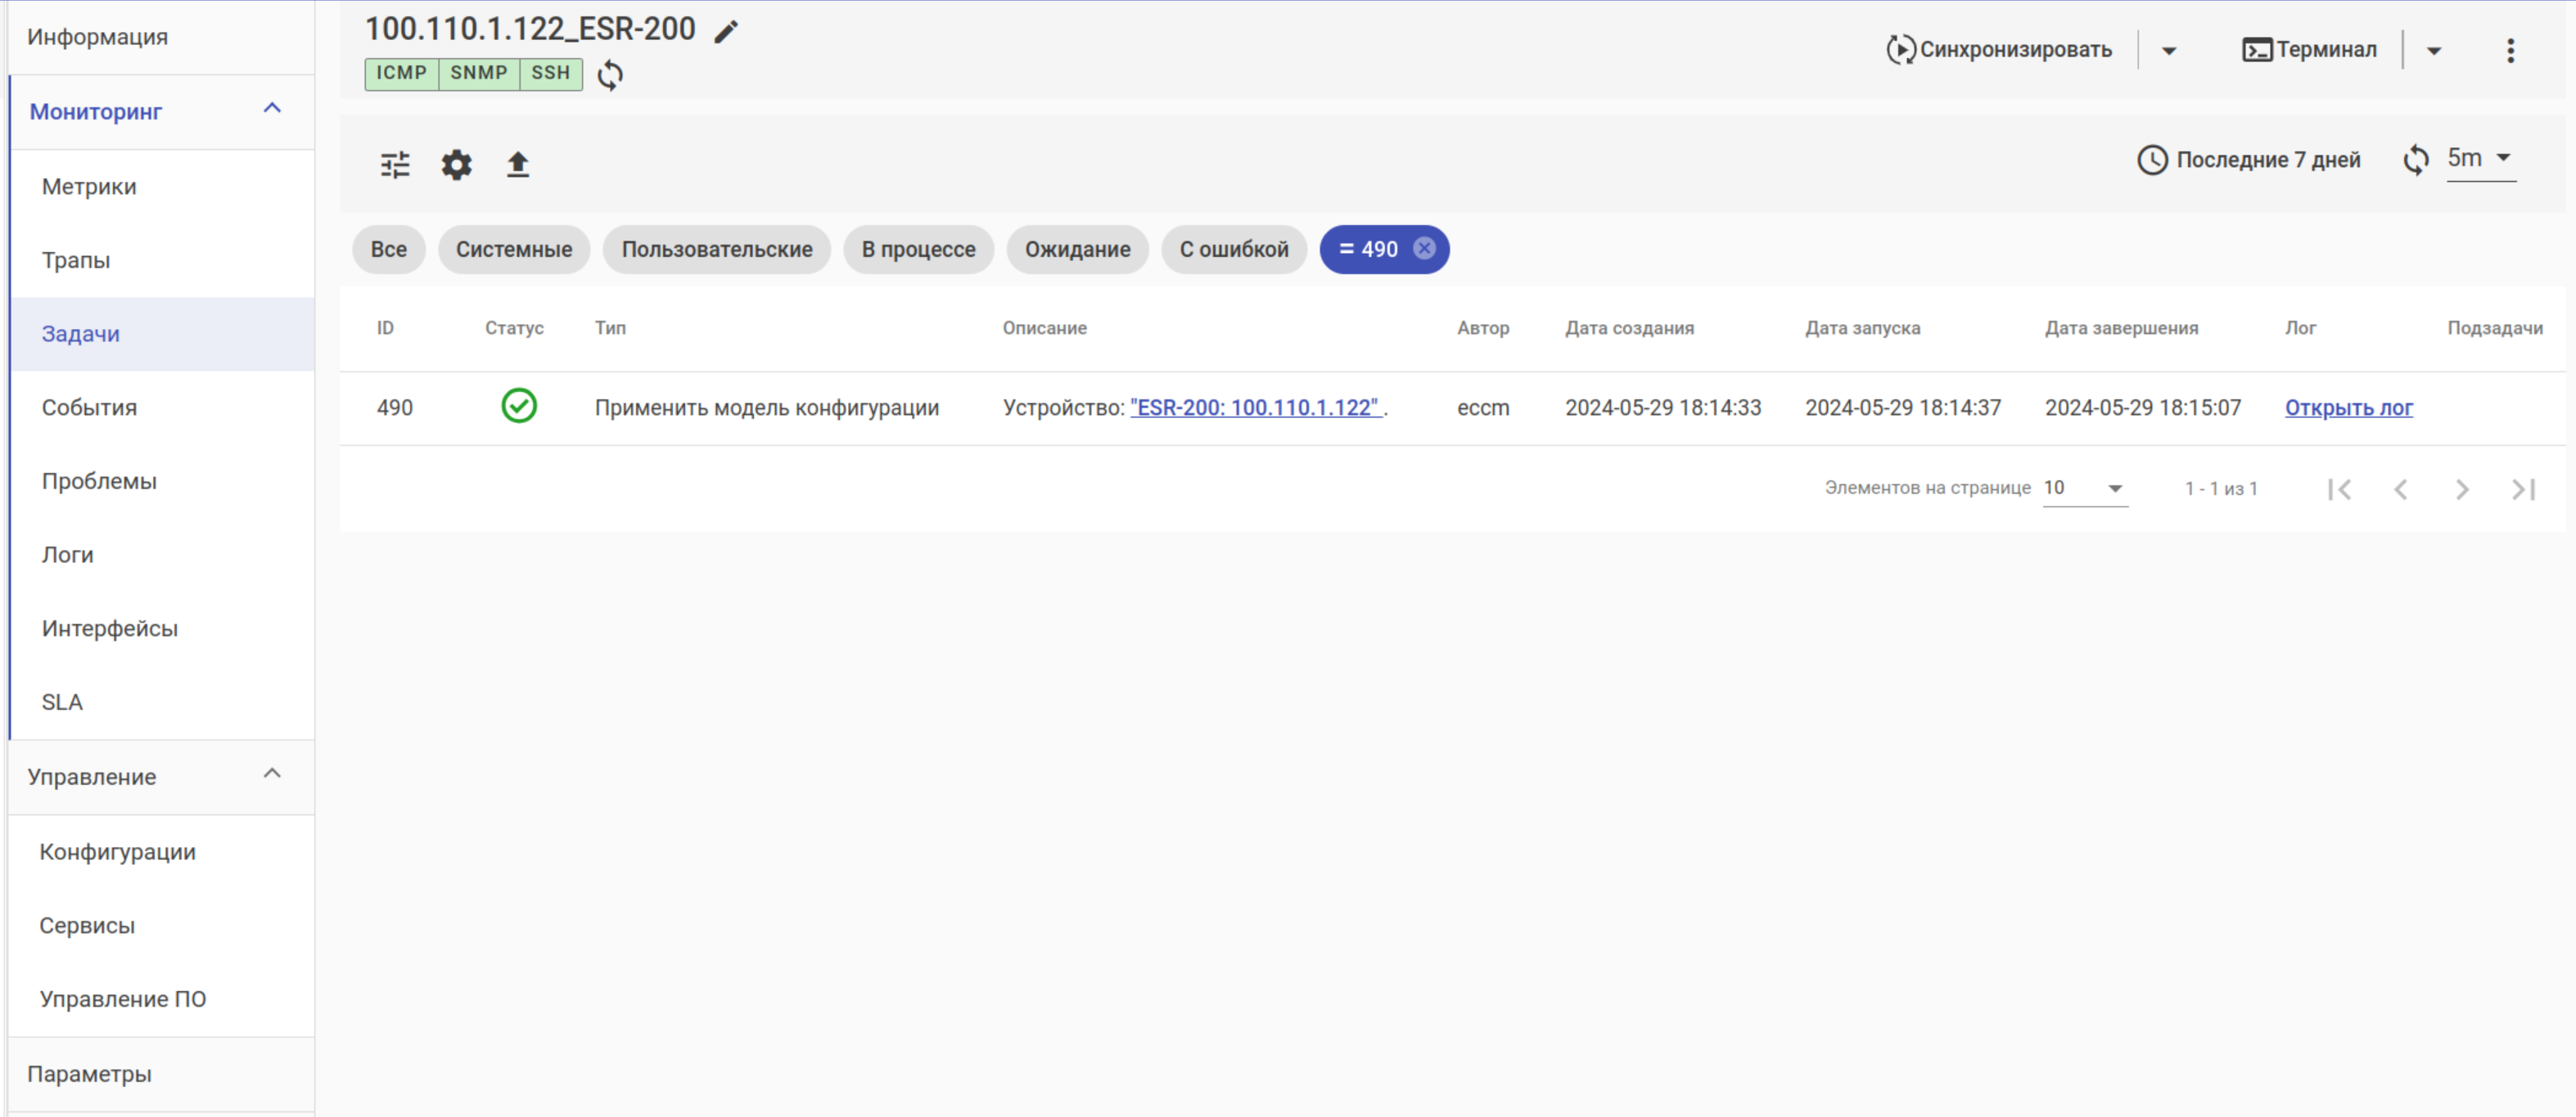The image size is (2576, 1117).
Task: Open the 5m refresh interval dropdown
Action: pyautogui.click(x=2480, y=158)
